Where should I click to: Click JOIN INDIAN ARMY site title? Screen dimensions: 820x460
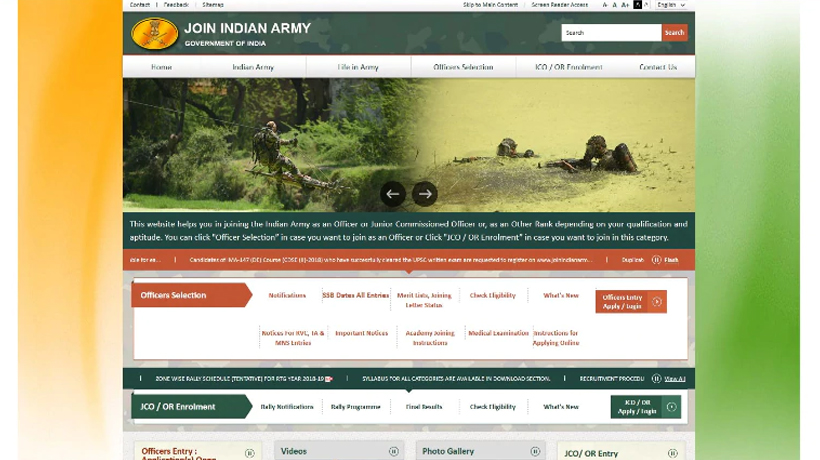(247, 28)
